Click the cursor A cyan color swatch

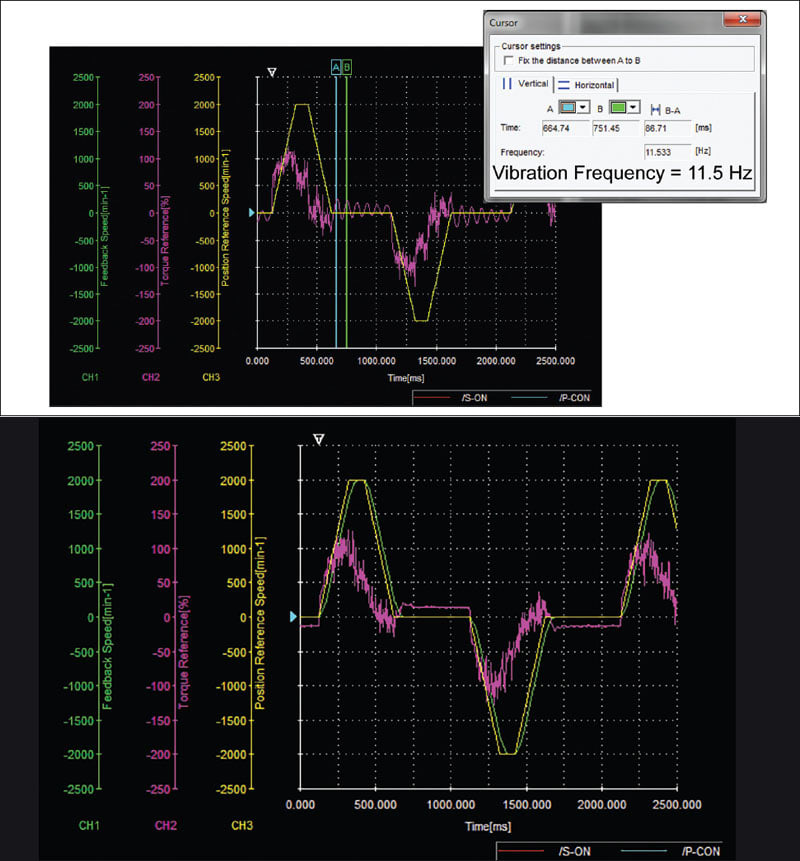coord(568,107)
